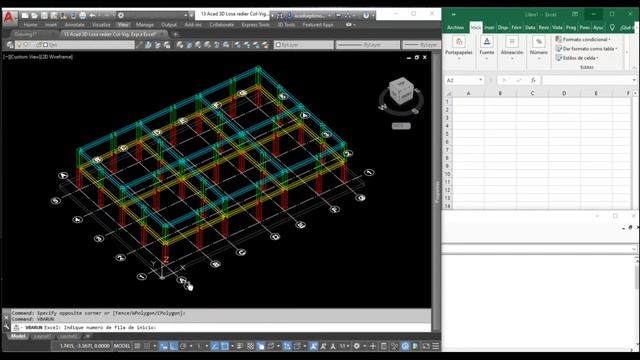Close the command line with its X icon

6,317
